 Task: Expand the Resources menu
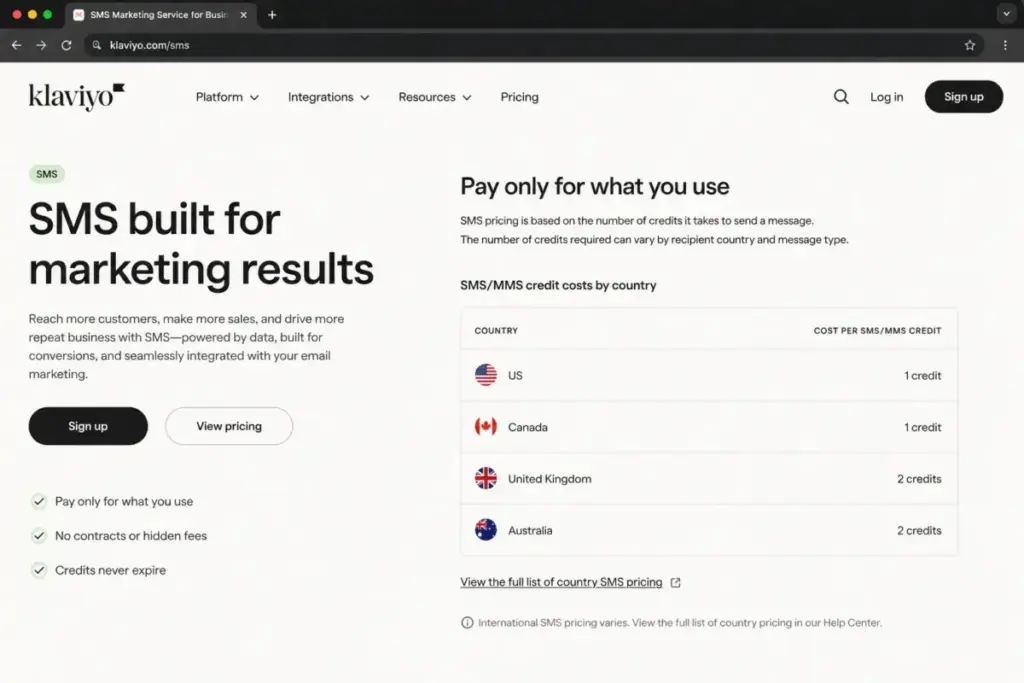click(435, 97)
